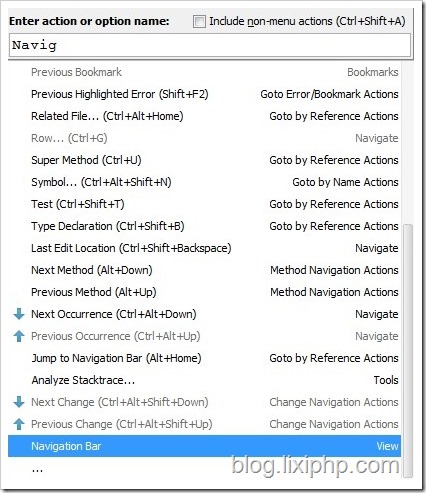Select Previous Highlighted Error (Shift+F2)
Image resolution: width=426 pixels, height=493 pixels.
205,94
